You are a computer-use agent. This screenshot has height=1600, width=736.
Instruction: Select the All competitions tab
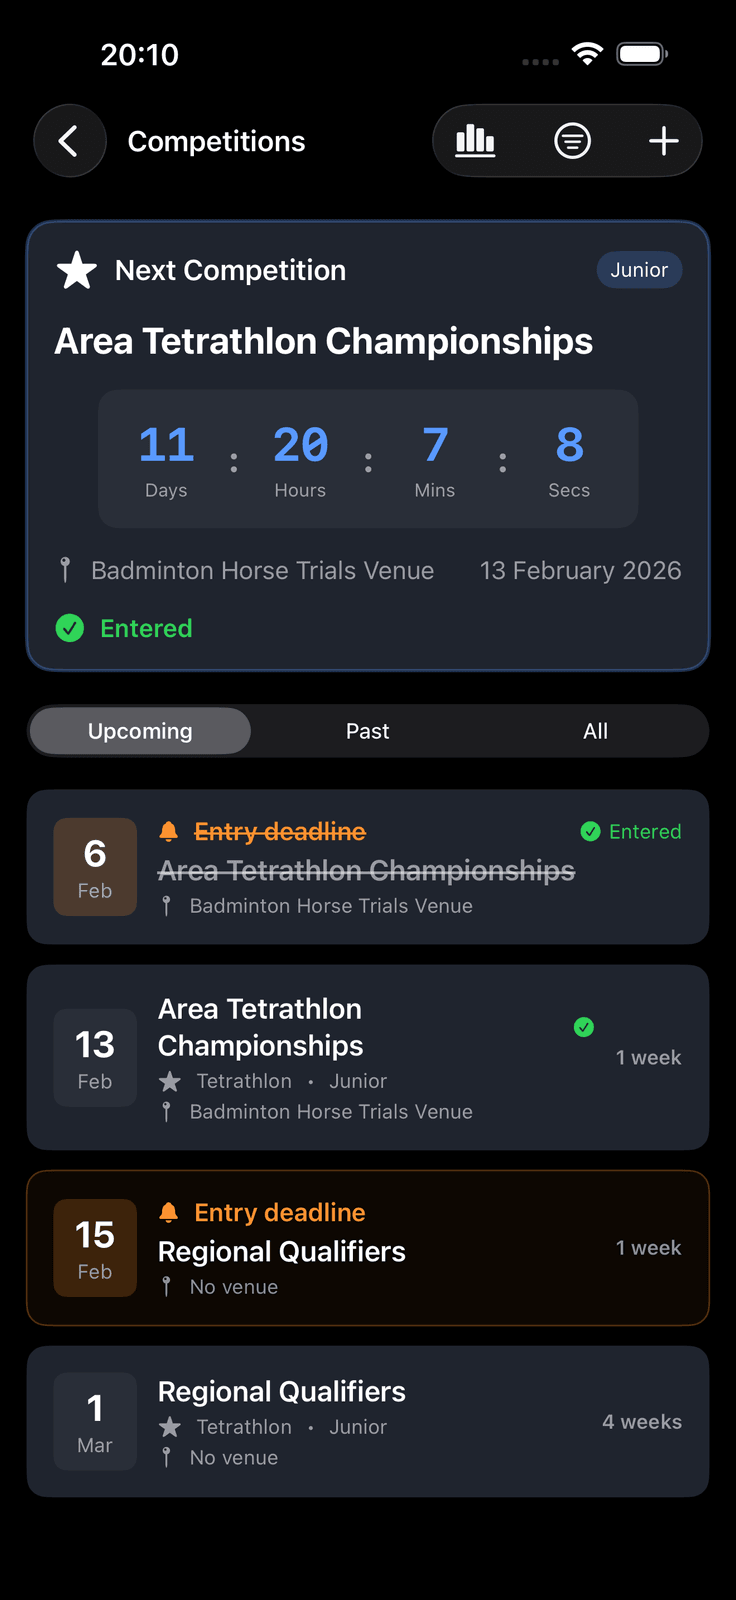coord(595,730)
